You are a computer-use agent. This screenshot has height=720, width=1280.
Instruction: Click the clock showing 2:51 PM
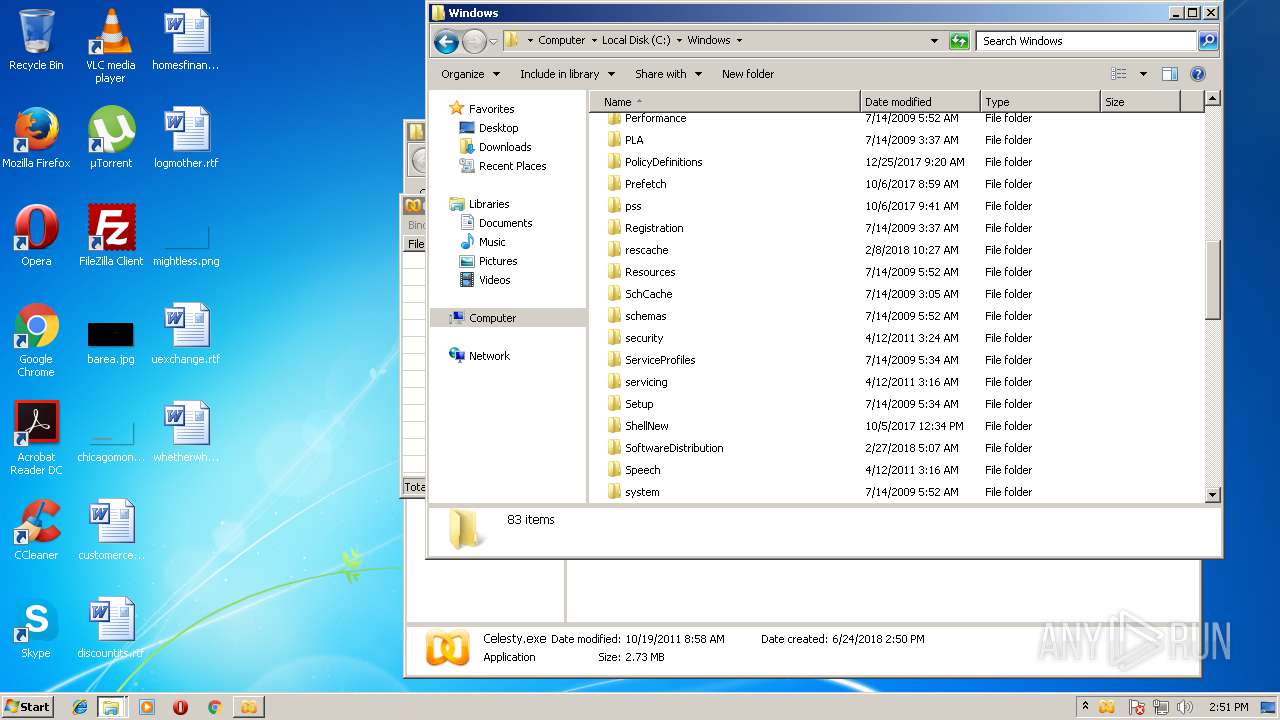1228,707
